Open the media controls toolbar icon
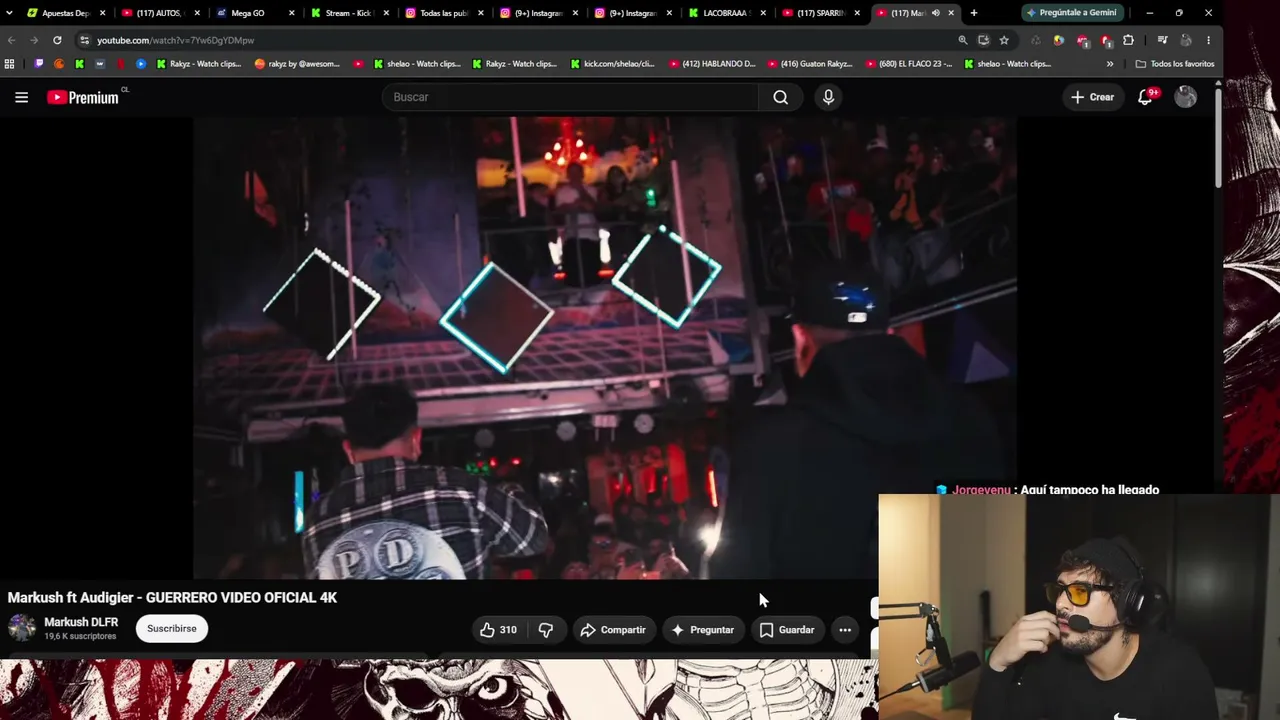The width and height of the screenshot is (1280, 720). coord(1162,40)
